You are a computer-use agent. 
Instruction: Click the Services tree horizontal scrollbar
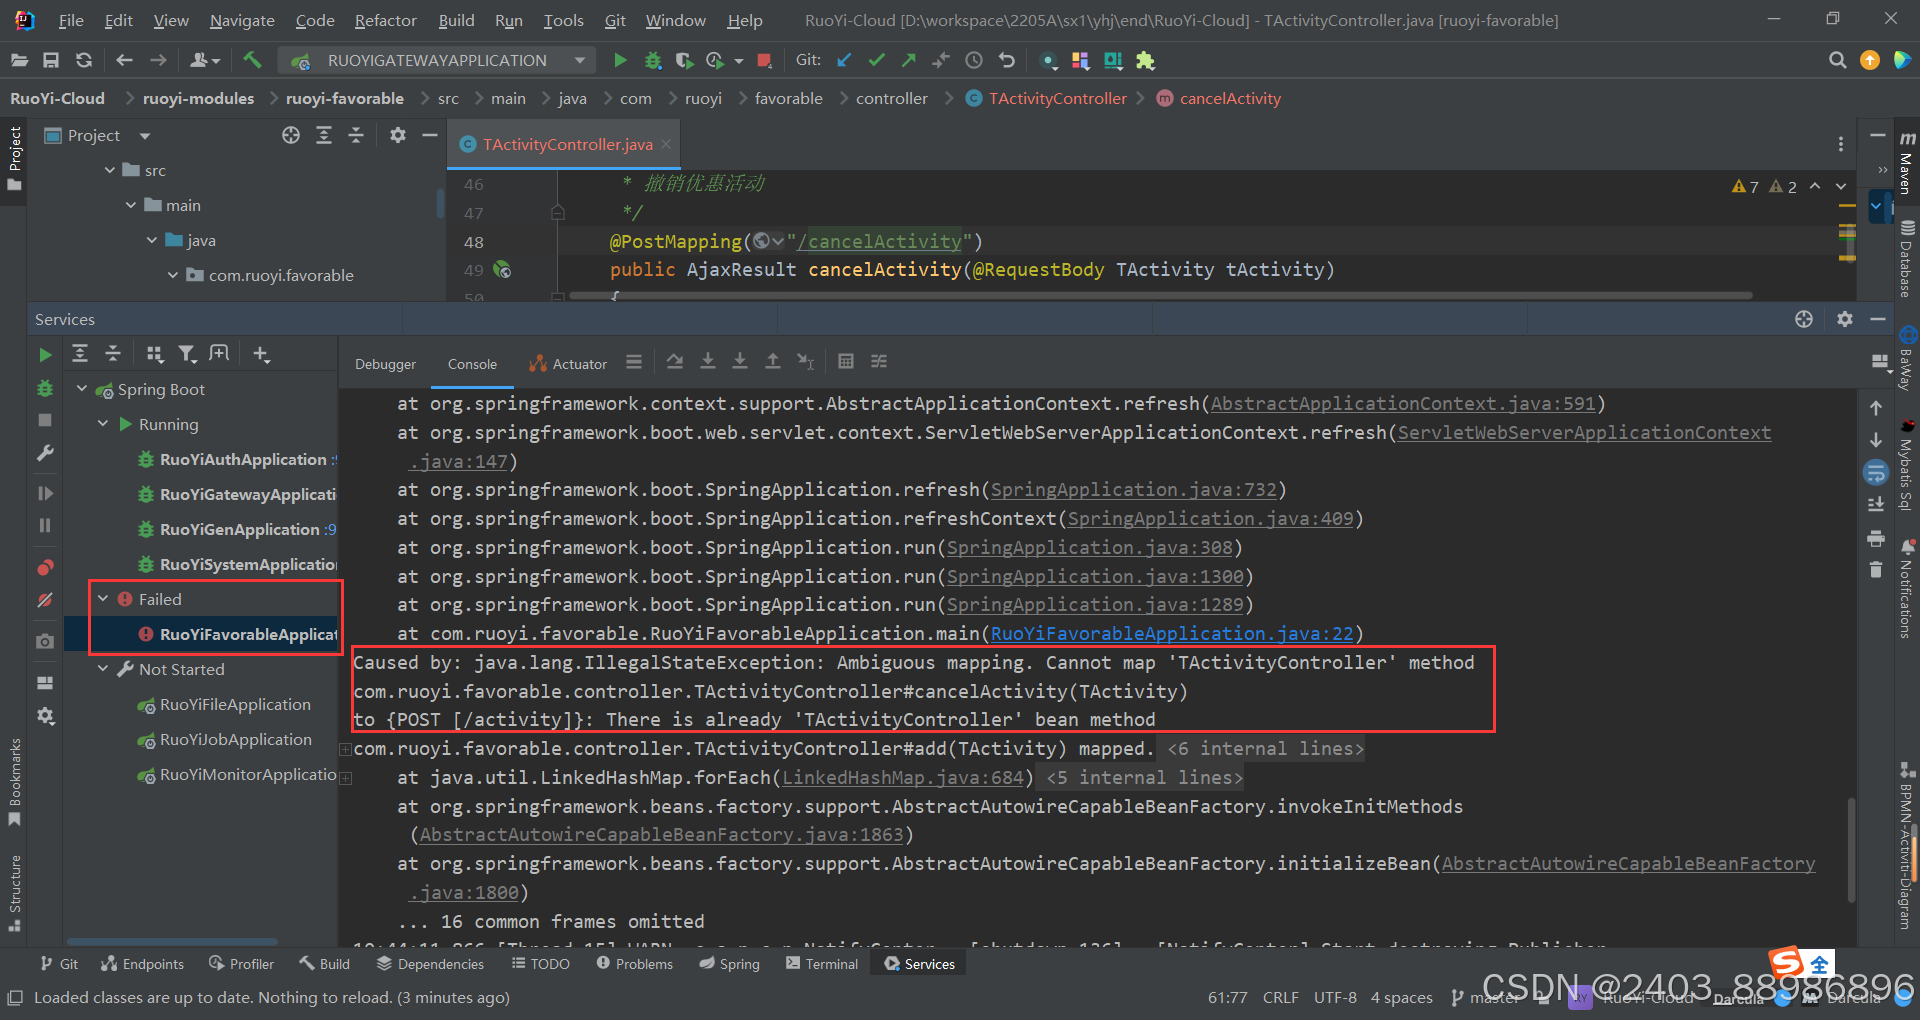[172, 941]
